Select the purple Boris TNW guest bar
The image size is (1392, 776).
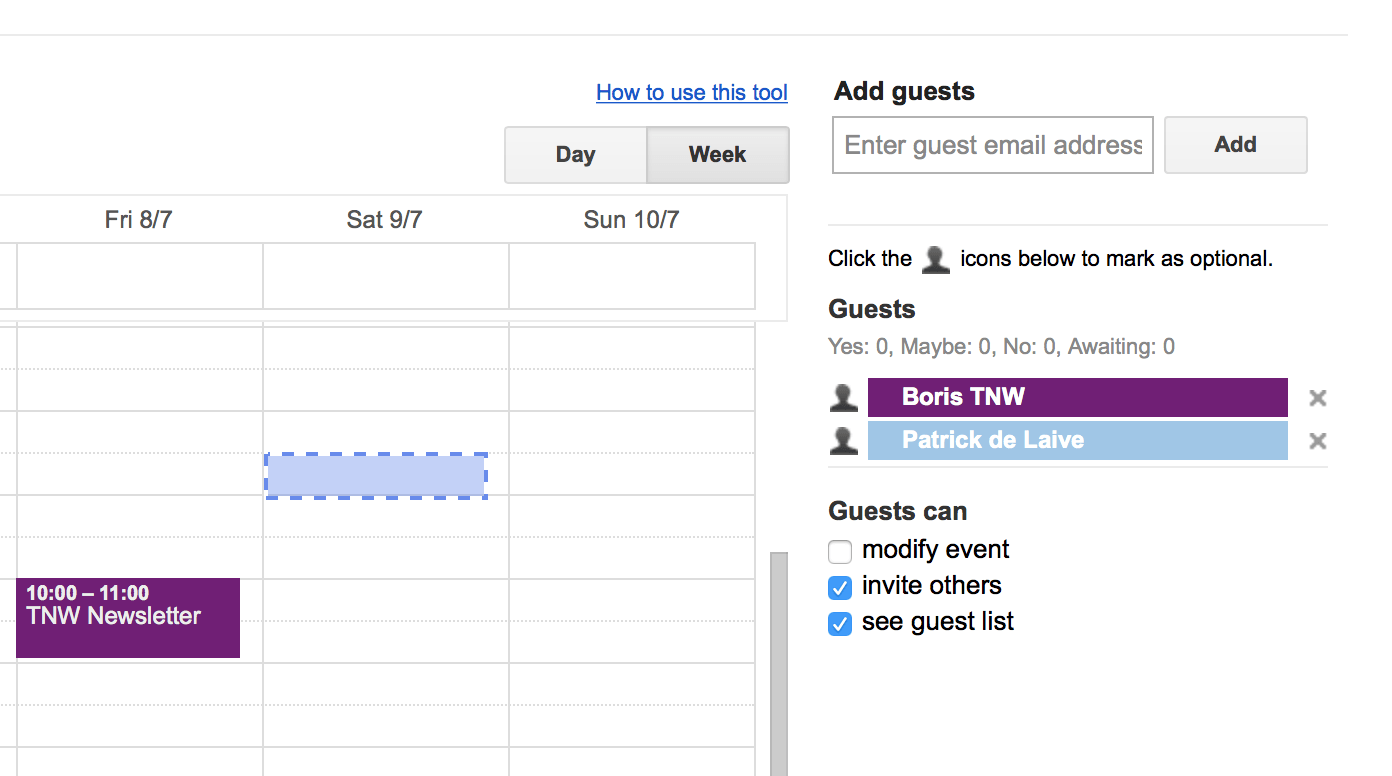click(1077, 397)
